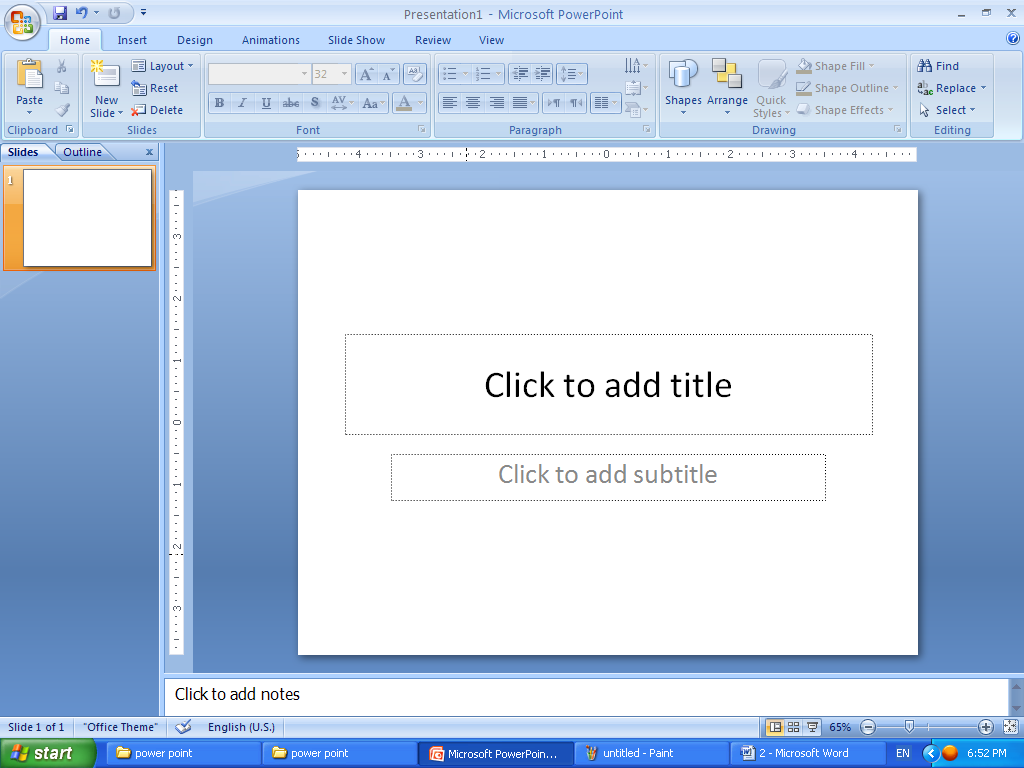Screen dimensions: 1024x768
Task: Open the Font Size dropdown
Action: pyautogui.click(x=344, y=73)
